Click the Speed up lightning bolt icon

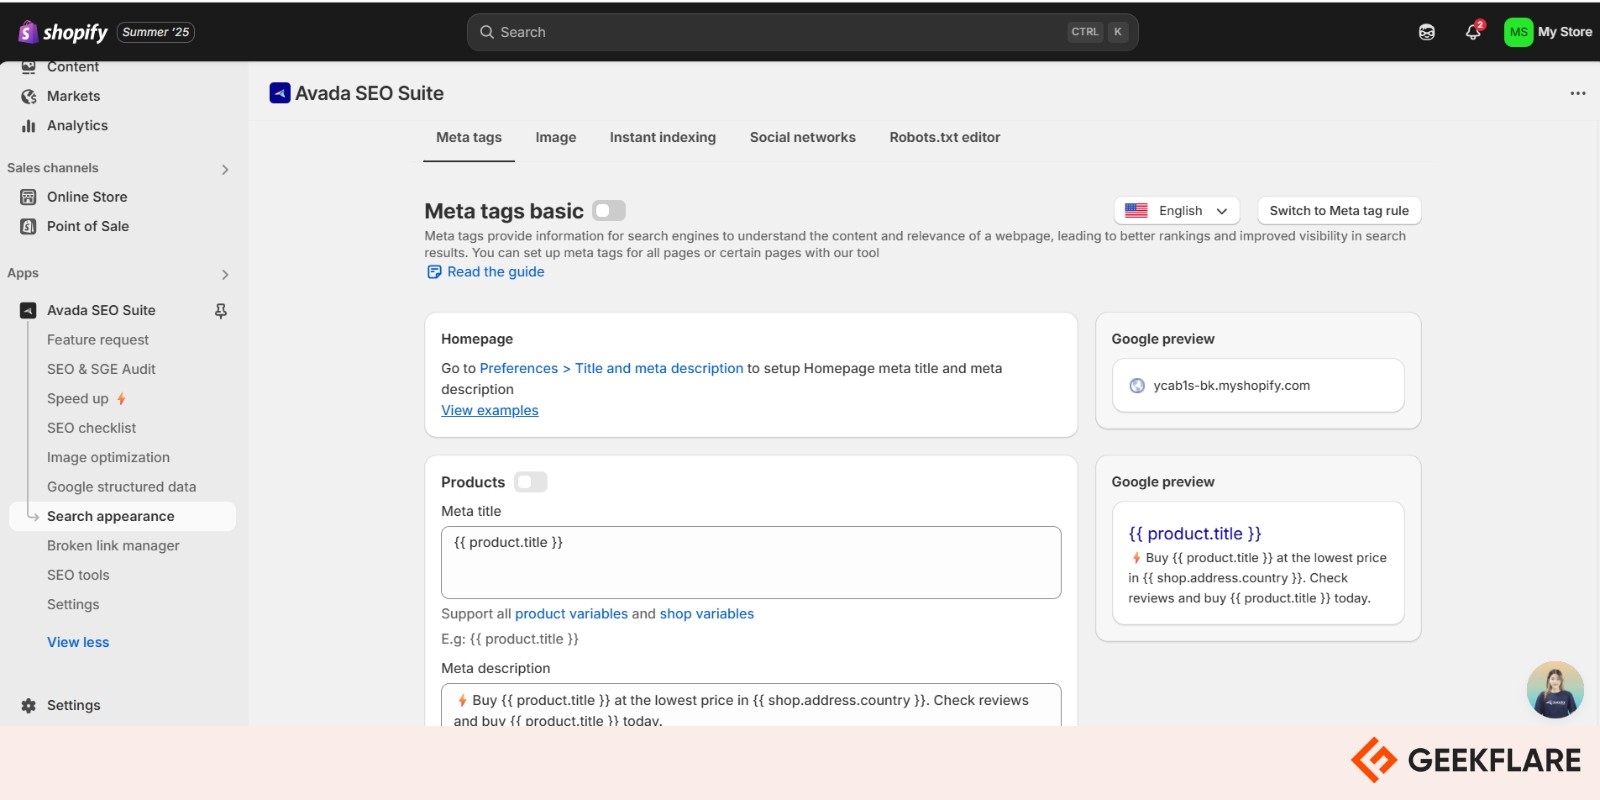coord(121,399)
